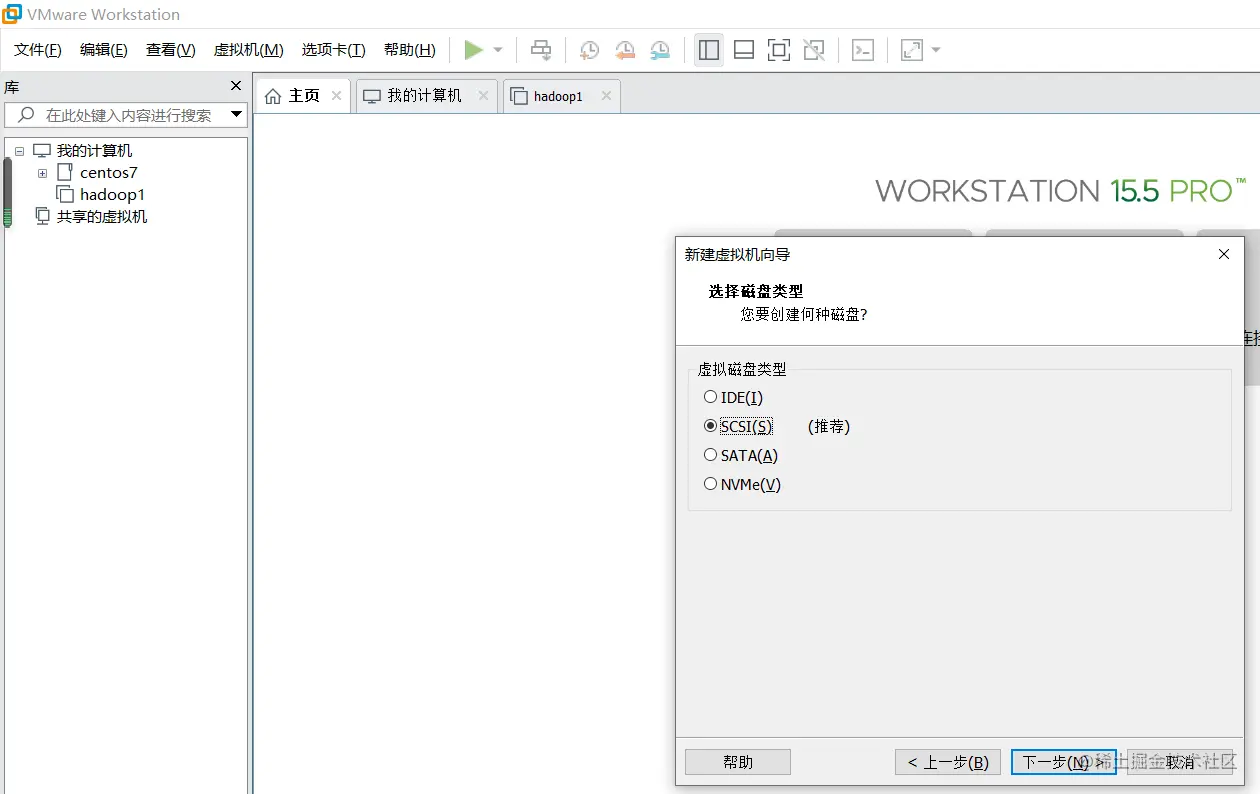
Task: Open the 选项卡(T) menu
Action: coord(334,50)
